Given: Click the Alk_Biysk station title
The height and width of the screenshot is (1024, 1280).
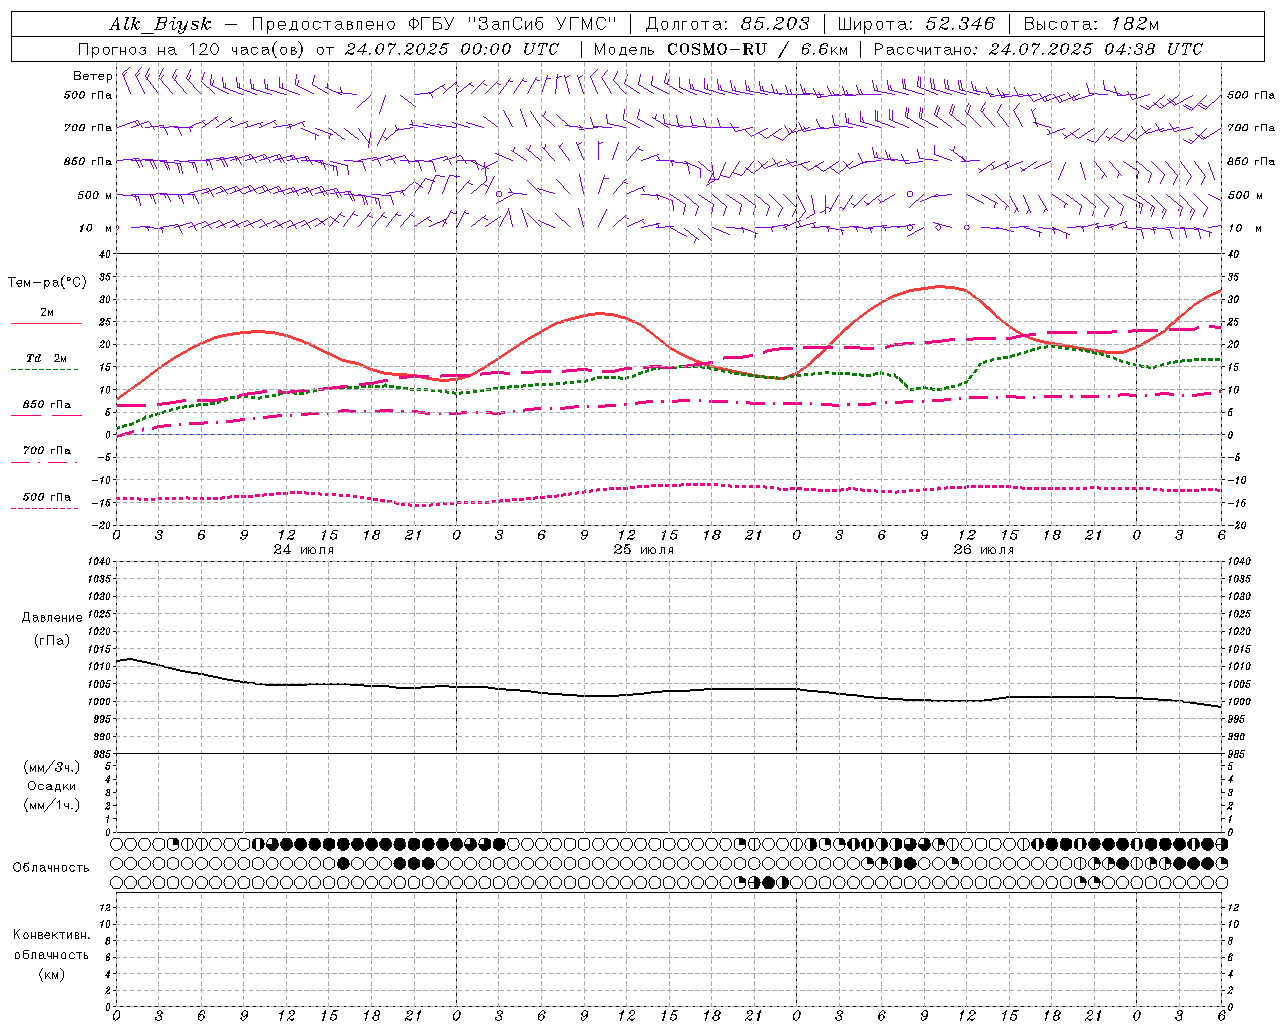Looking at the screenshot, I should pos(161,24).
